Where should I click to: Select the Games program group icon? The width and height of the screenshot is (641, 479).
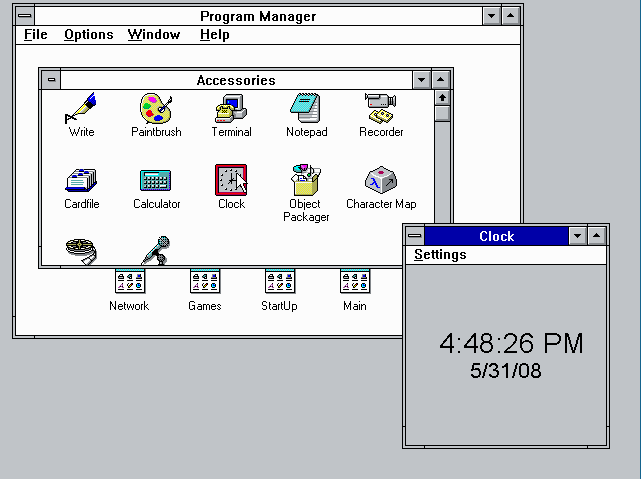pos(205,281)
